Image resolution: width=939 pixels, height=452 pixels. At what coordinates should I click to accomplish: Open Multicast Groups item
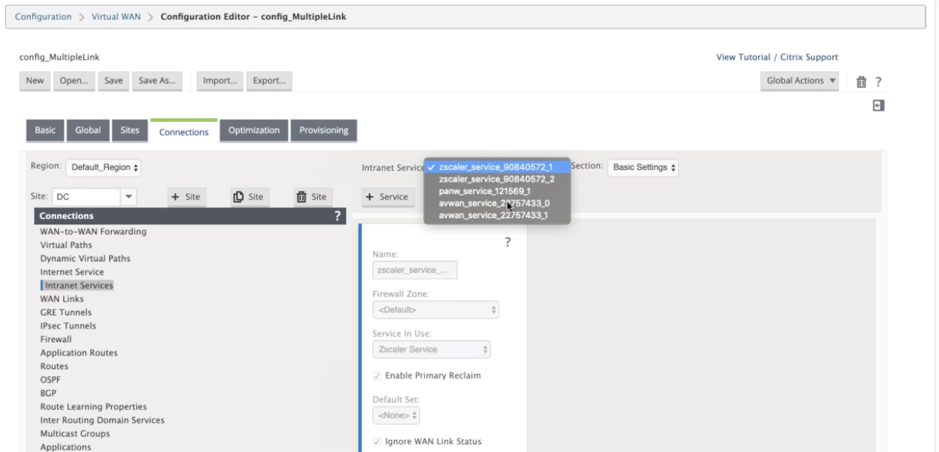click(x=75, y=433)
